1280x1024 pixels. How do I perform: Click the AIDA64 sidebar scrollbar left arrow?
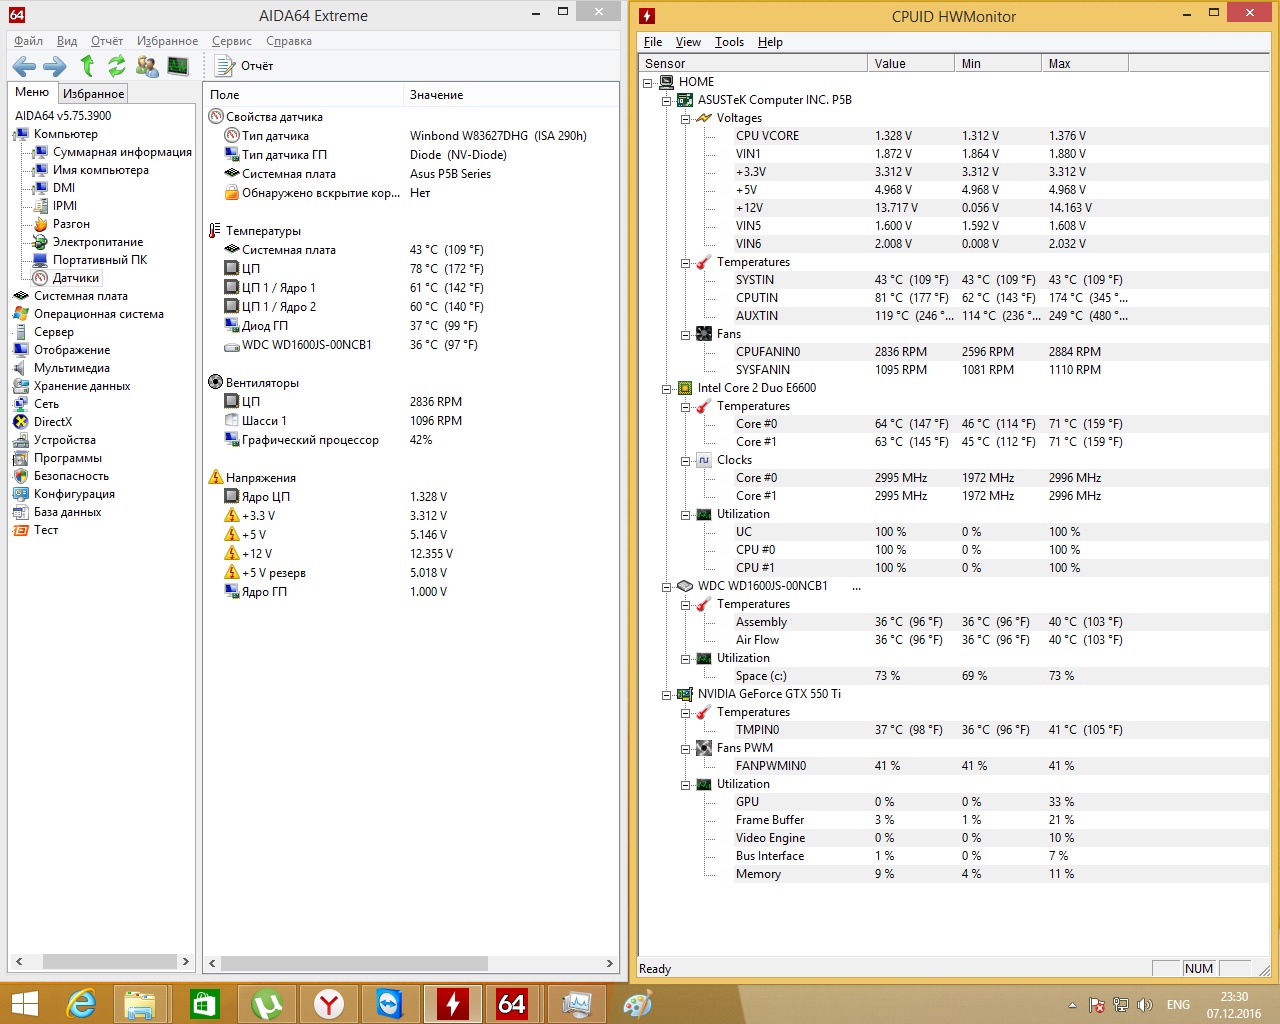pos(19,961)
